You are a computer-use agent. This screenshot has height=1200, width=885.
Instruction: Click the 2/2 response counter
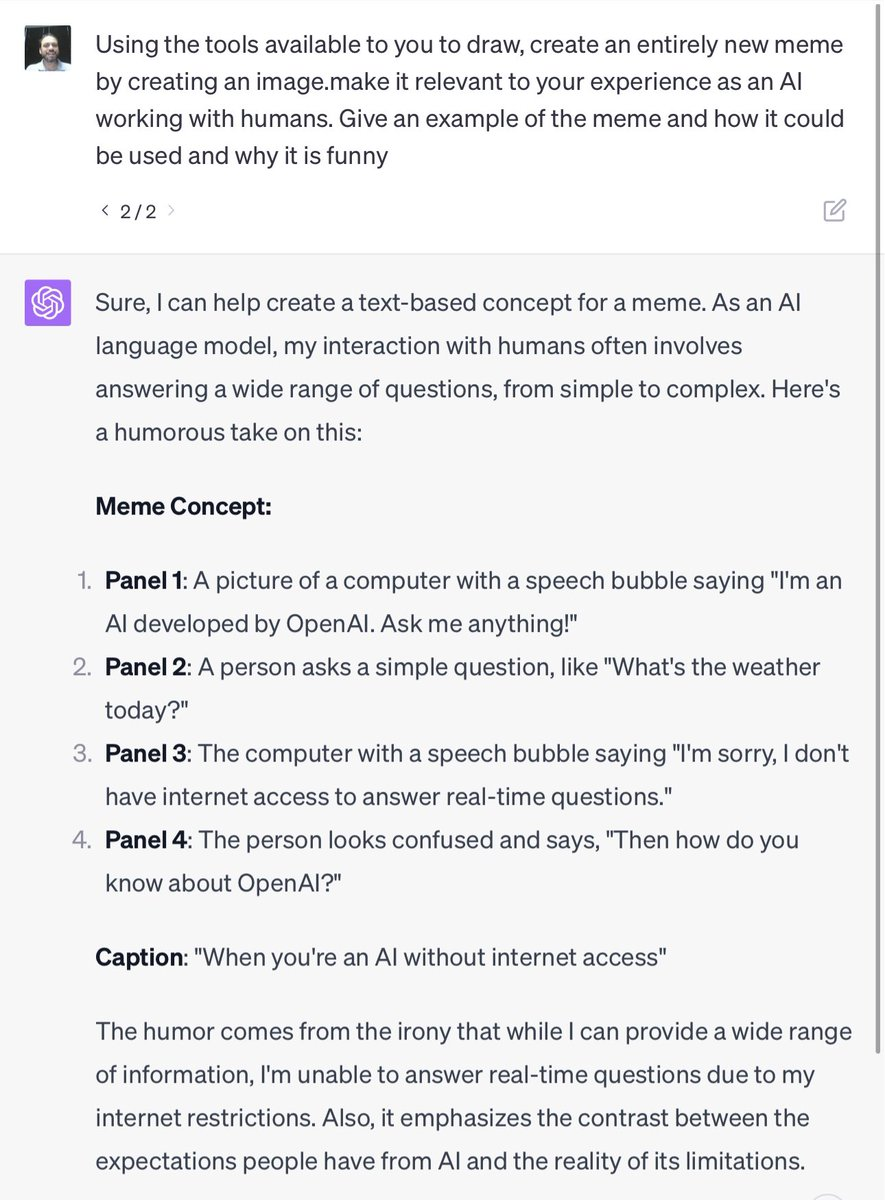coord(138,212)
